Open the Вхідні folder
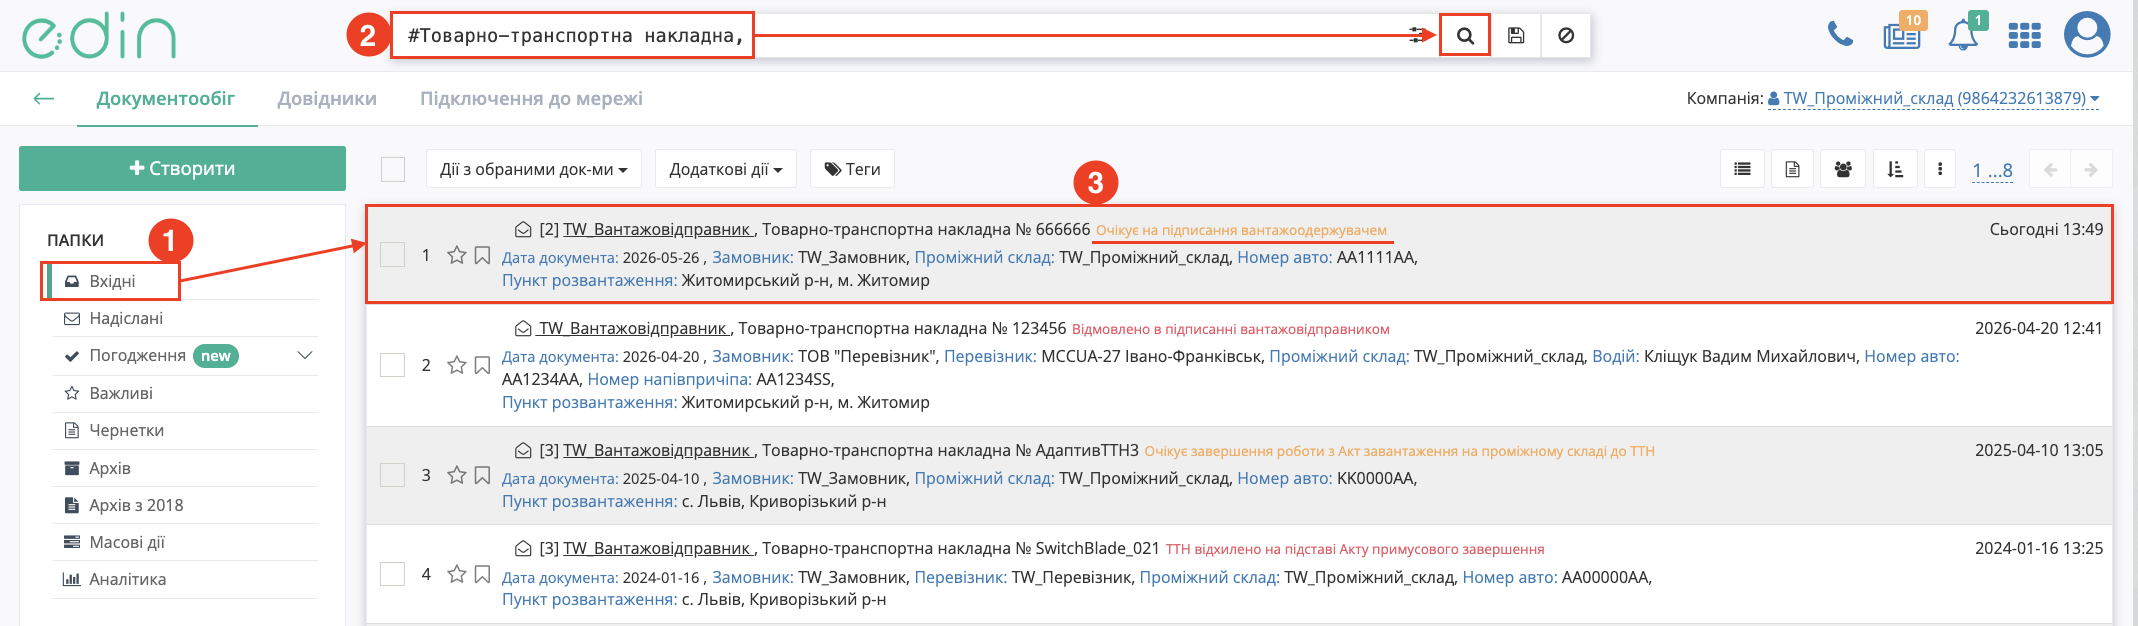 (112, 281)
